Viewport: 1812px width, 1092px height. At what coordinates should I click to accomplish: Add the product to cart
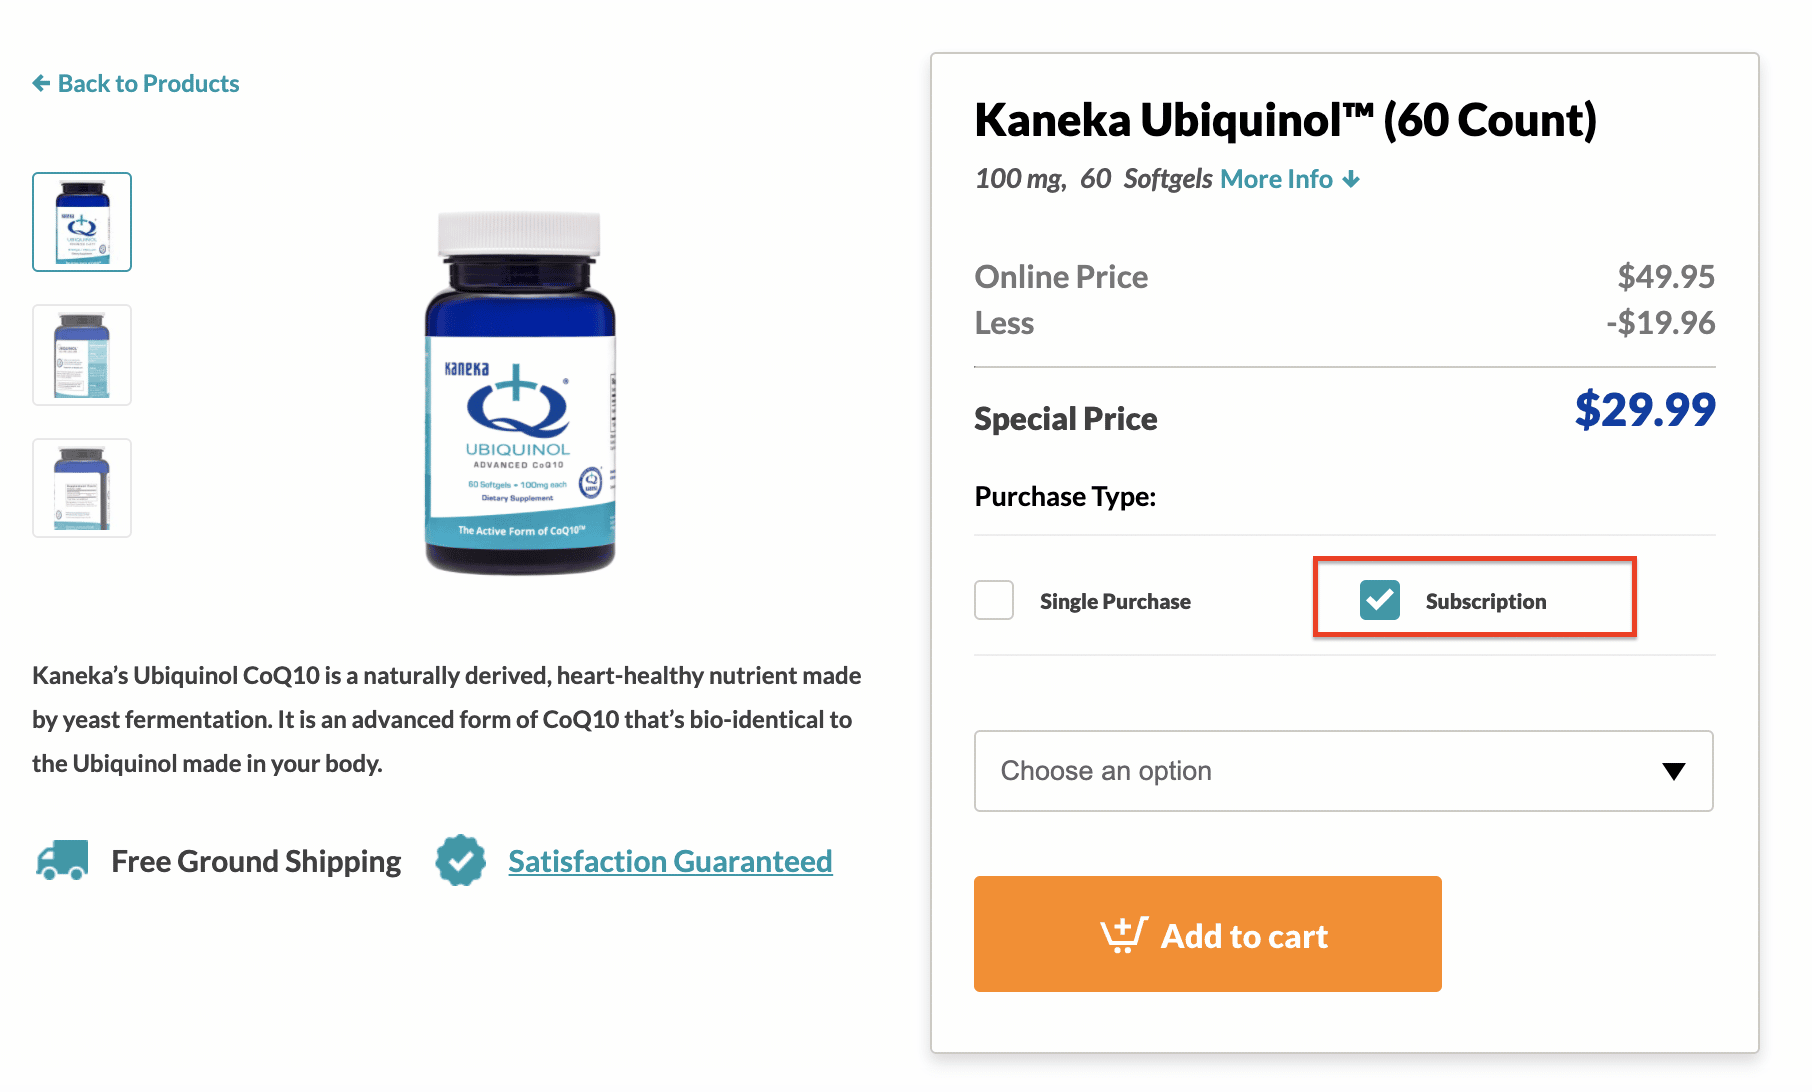pyautogui.click(x=1207, y=934)
